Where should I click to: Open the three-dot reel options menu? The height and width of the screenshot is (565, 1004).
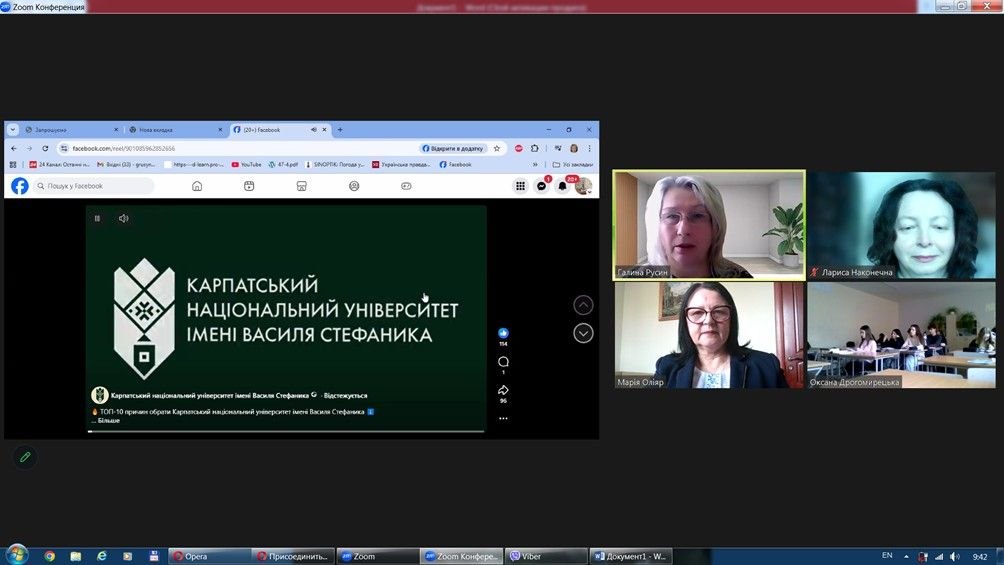click(x=503, y=418)
